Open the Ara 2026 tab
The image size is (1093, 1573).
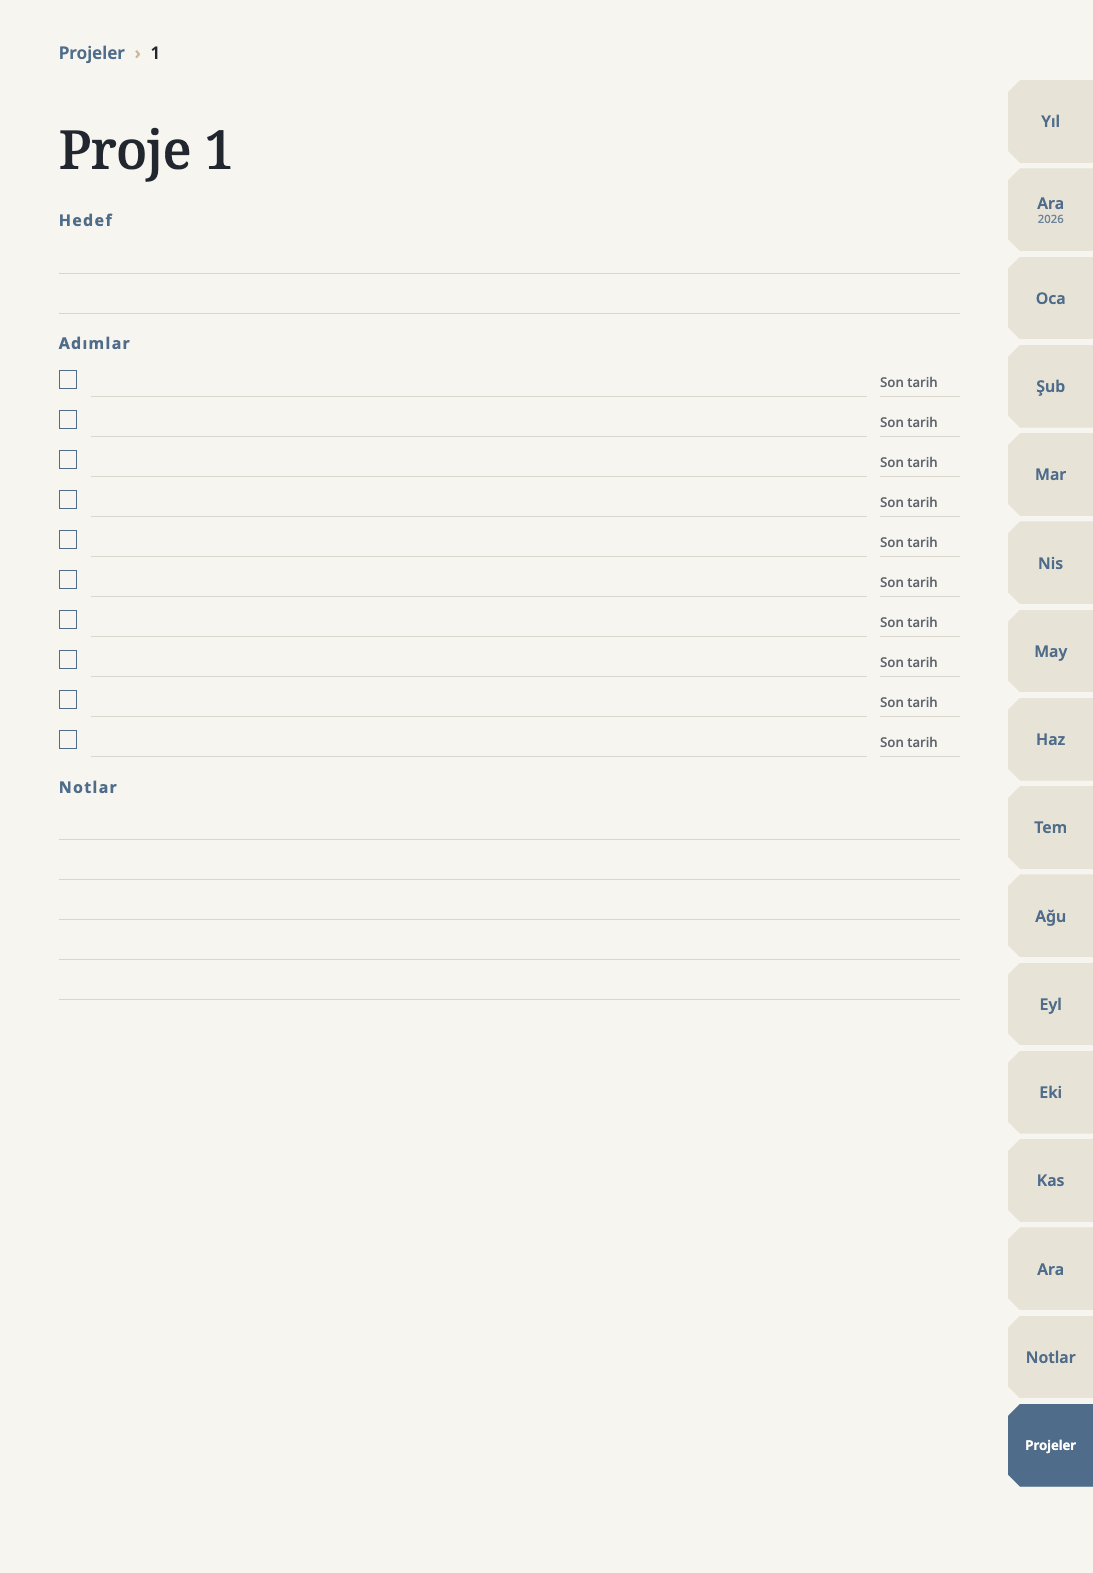click(1050, 210)
